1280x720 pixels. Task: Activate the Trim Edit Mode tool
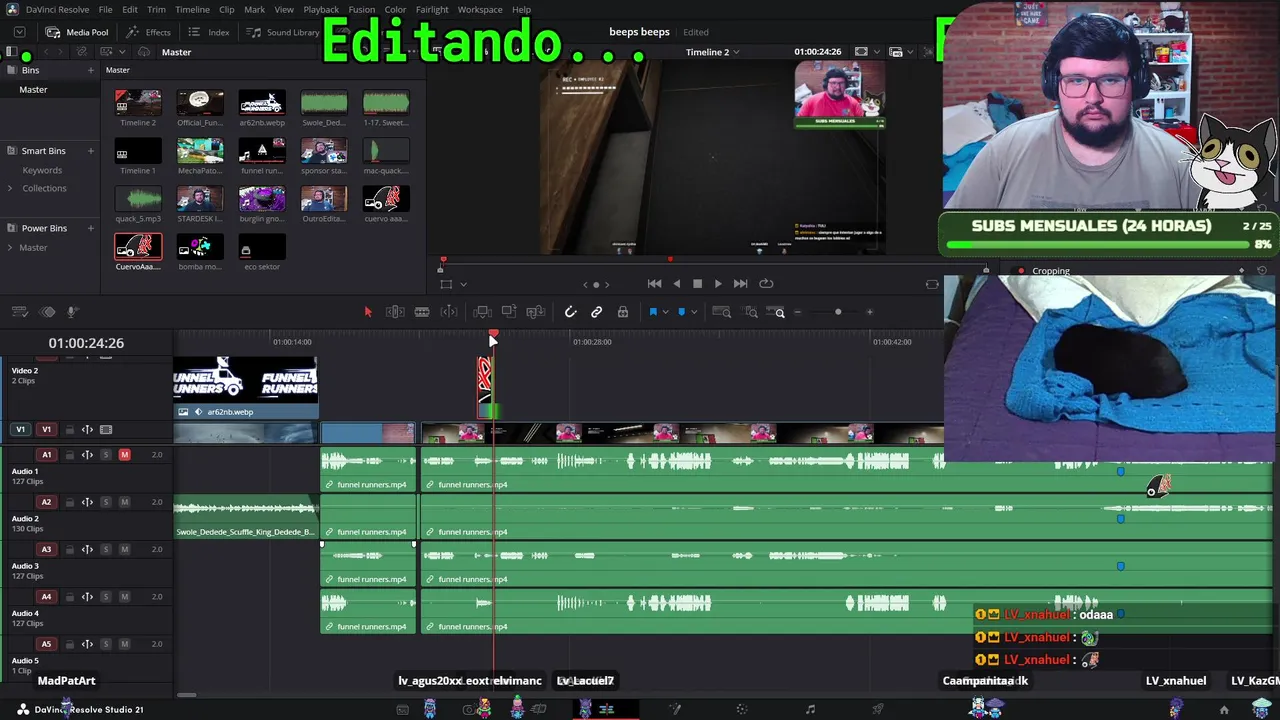[x=395, y=312]
